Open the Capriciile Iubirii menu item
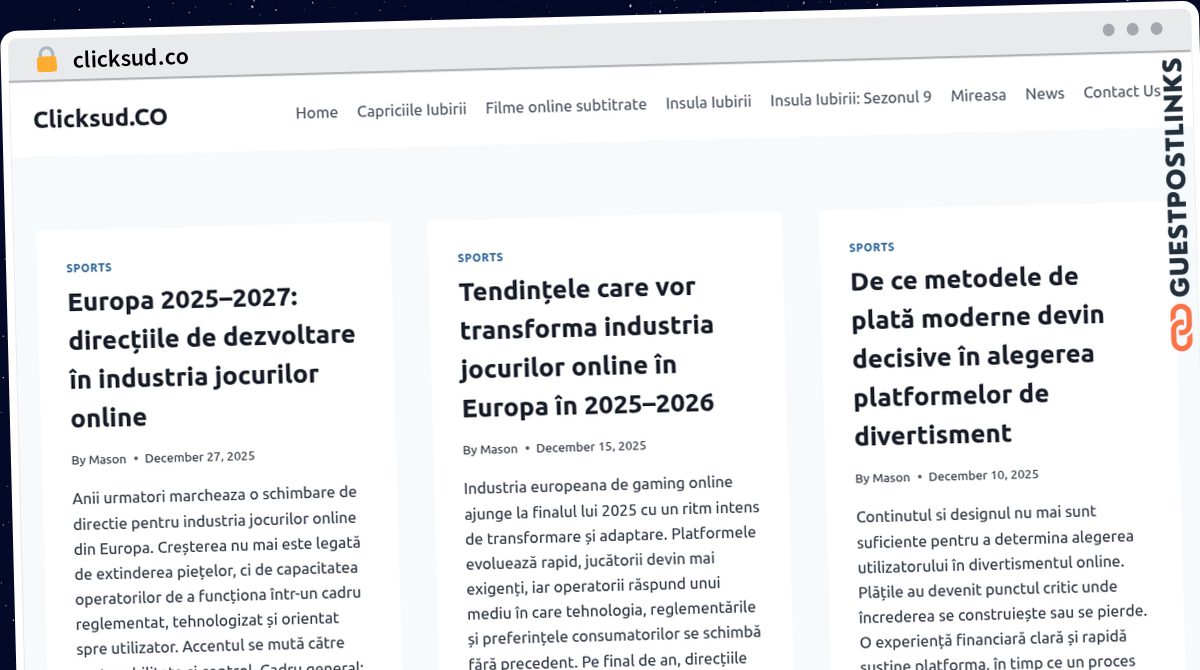Image resolution: width=1200 pixels, height=670 pixels. click(x=411, y=110)
